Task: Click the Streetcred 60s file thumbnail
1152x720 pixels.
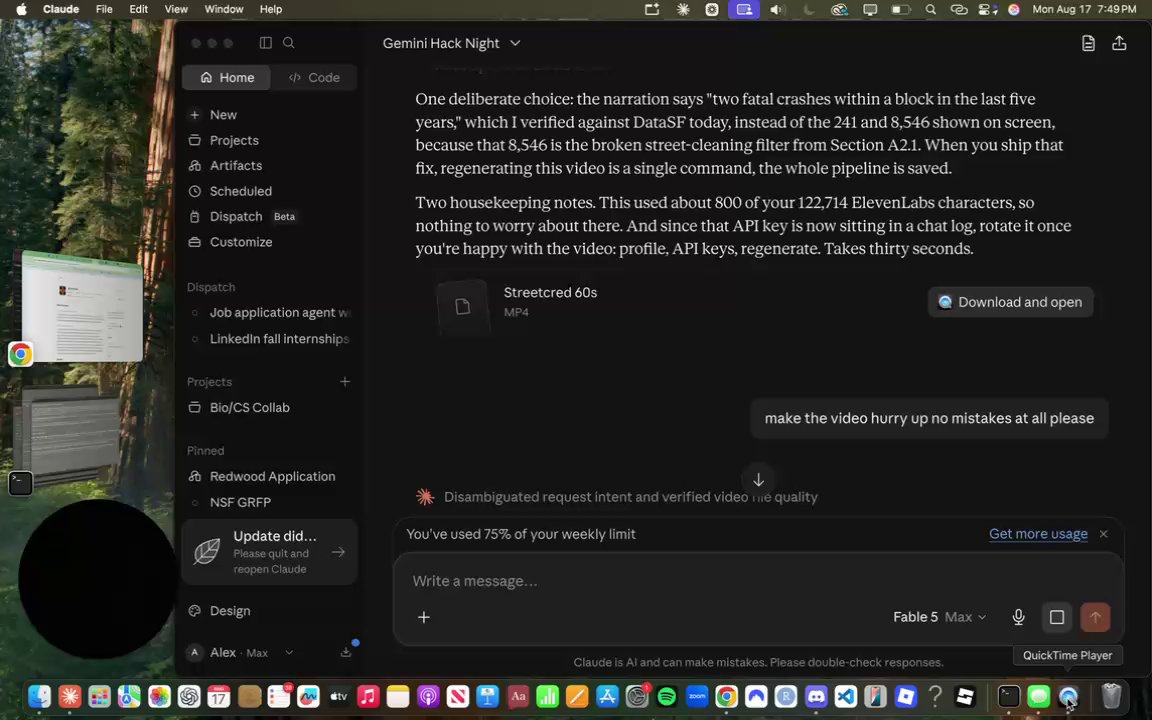Action: tap(462, 306)
